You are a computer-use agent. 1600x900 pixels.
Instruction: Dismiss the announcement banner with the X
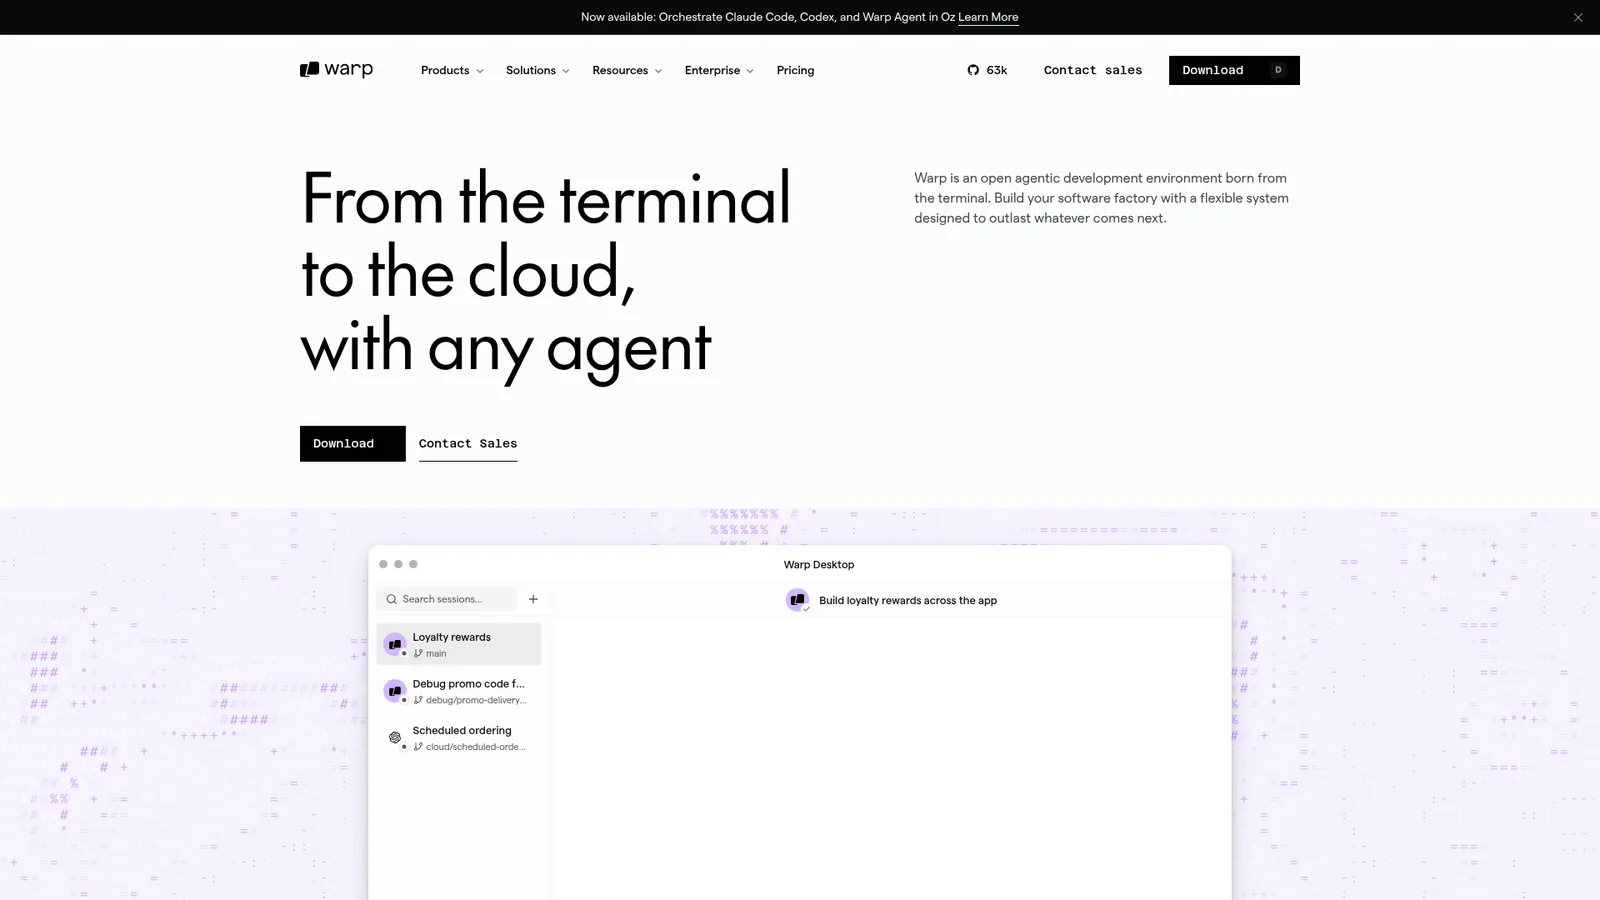click(x=1578, y=17)
